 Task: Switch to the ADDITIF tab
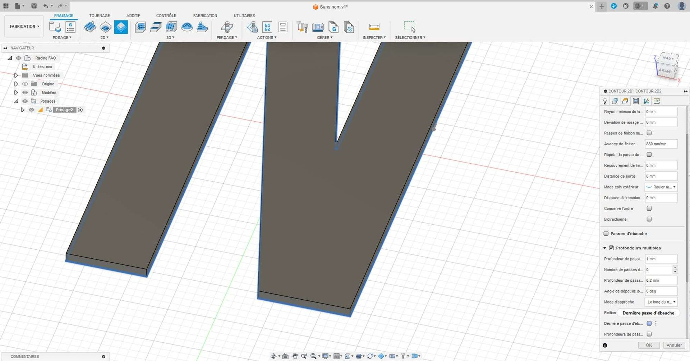(133, 15)
